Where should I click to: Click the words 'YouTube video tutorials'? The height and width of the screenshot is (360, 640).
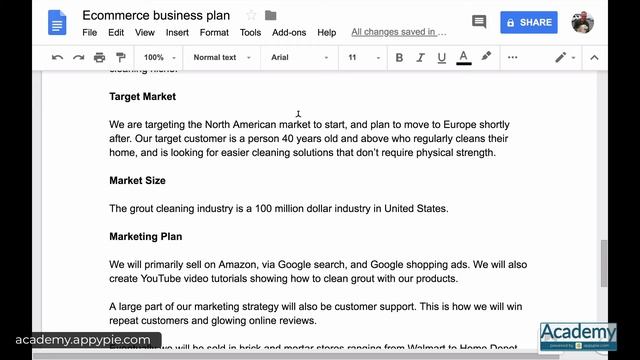pyautogui.click(x=194, y=279)
